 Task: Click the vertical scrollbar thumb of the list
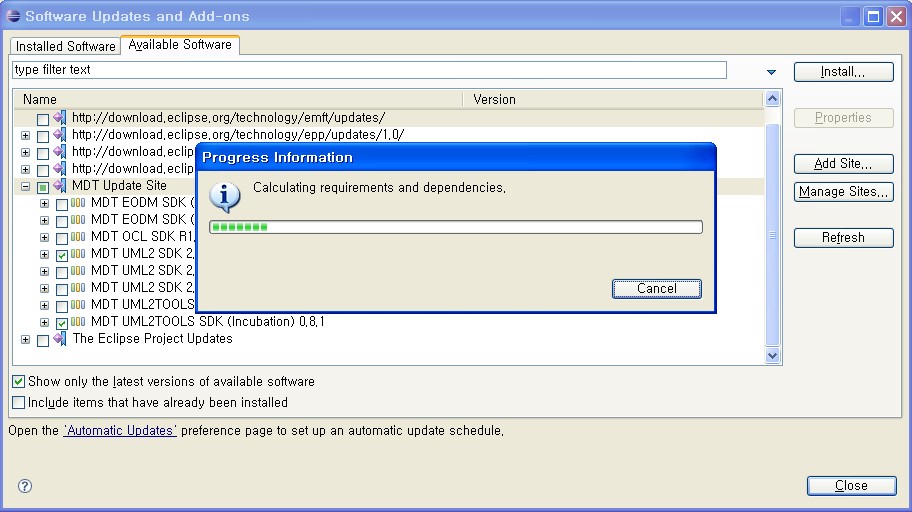coord(772,235)
